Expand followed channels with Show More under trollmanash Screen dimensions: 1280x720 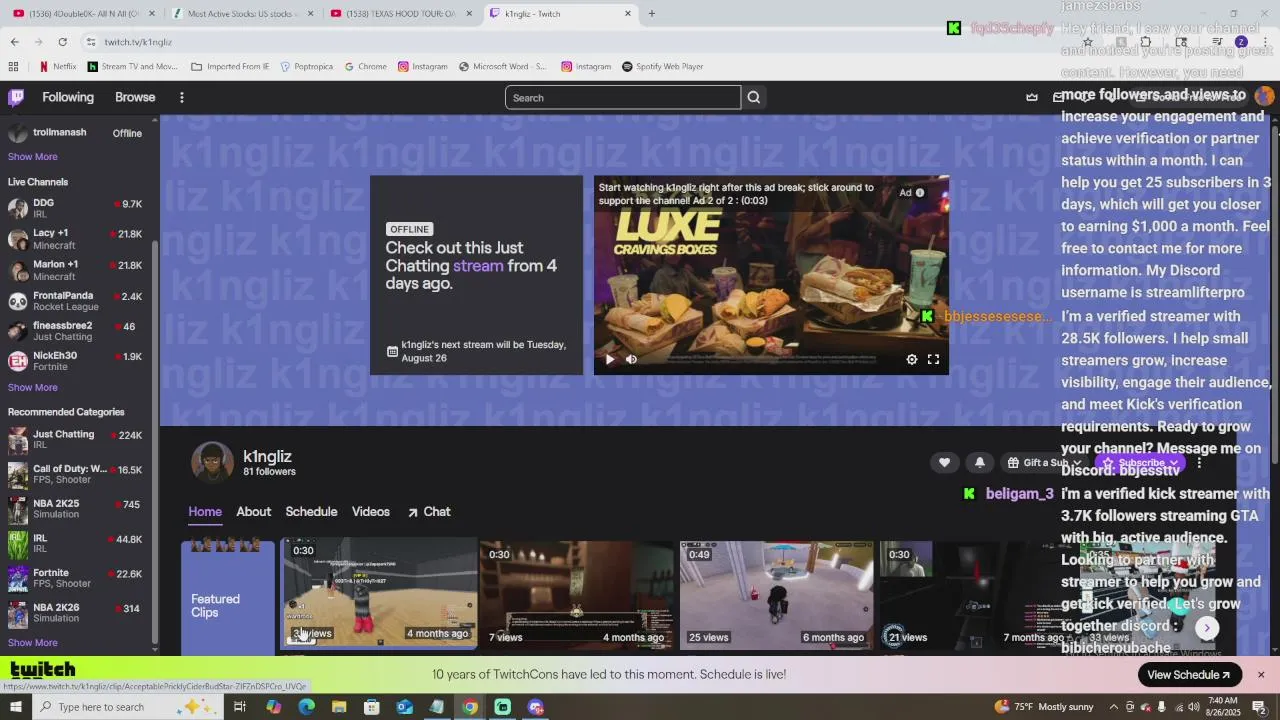33,157
